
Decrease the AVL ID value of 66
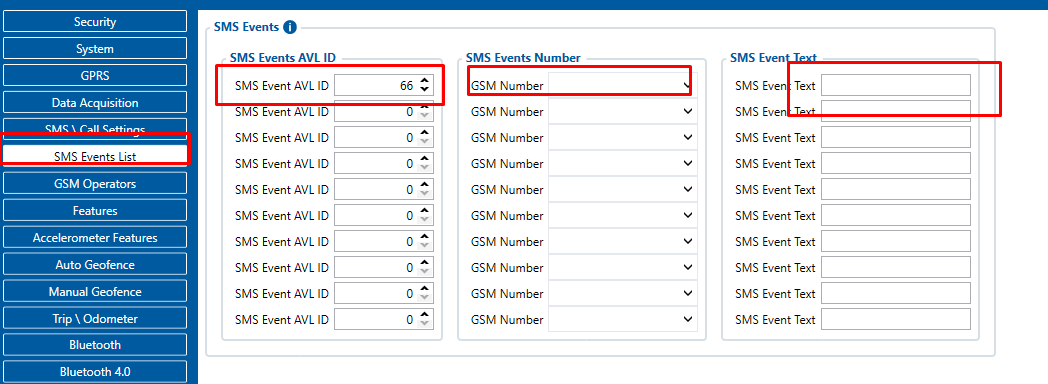coord(424,90)
